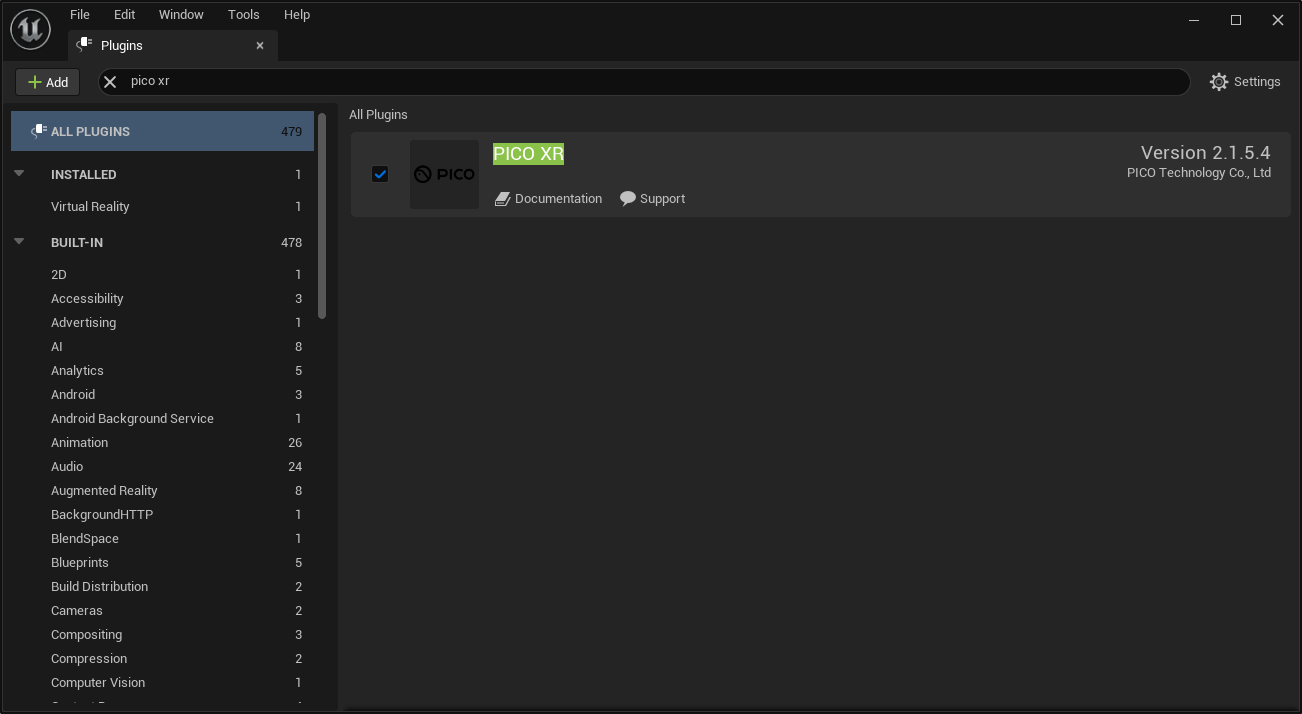Maximize the Unreal Editor window

pos(1236,20)
